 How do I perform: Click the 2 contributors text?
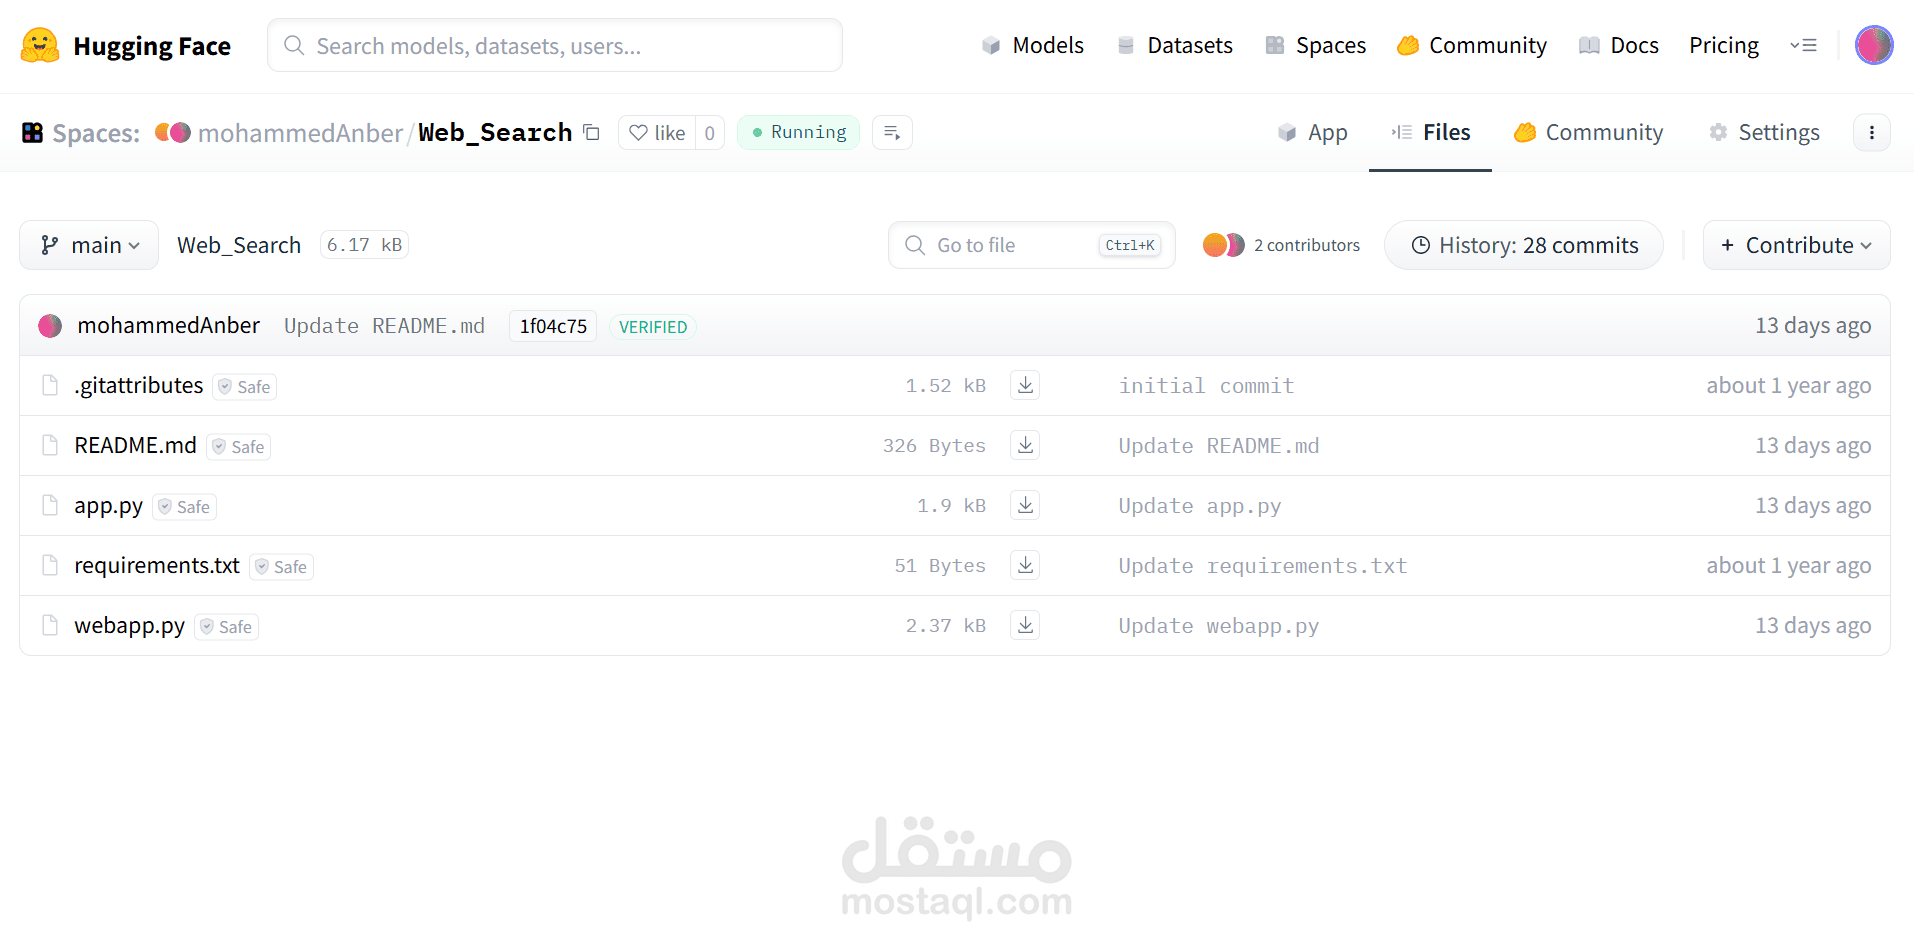(1307, 245)
